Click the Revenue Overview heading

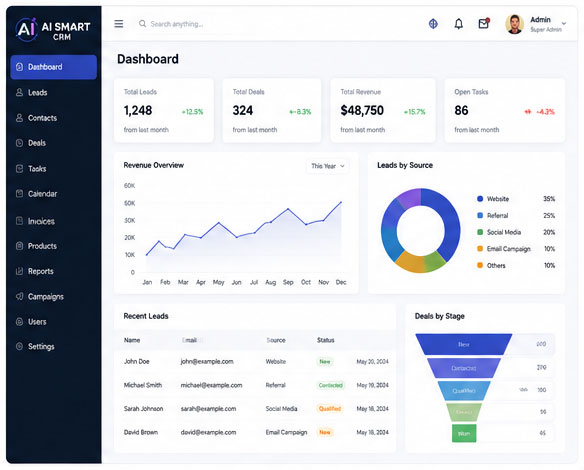coord(153,165)
